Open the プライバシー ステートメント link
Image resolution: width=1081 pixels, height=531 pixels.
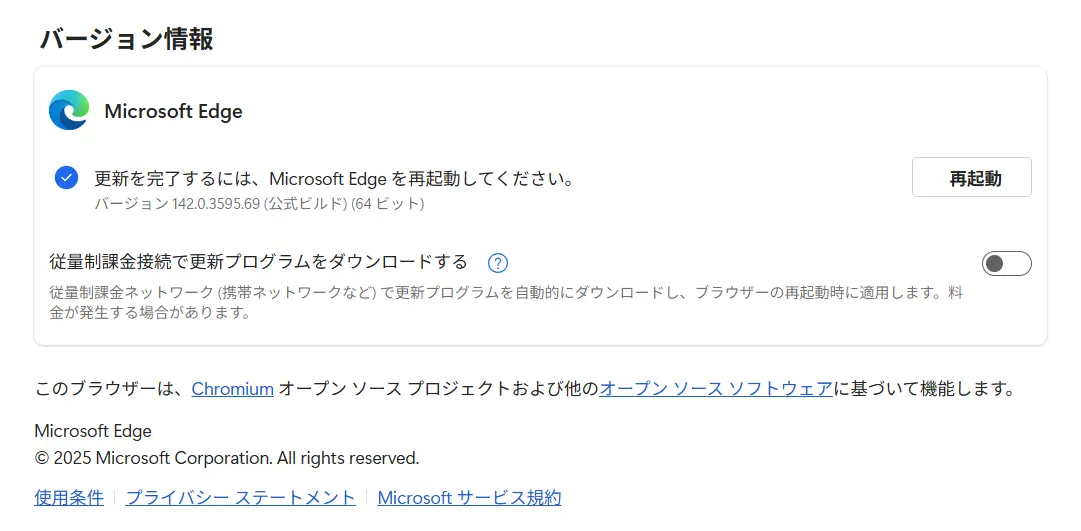(240, 497)
